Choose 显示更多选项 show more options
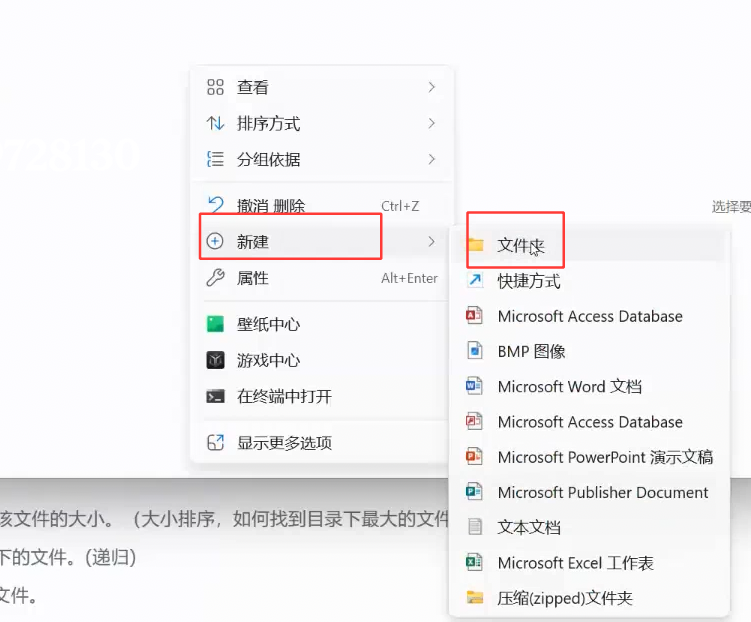This screenshot has width=751, height=622. coord(321,442)
